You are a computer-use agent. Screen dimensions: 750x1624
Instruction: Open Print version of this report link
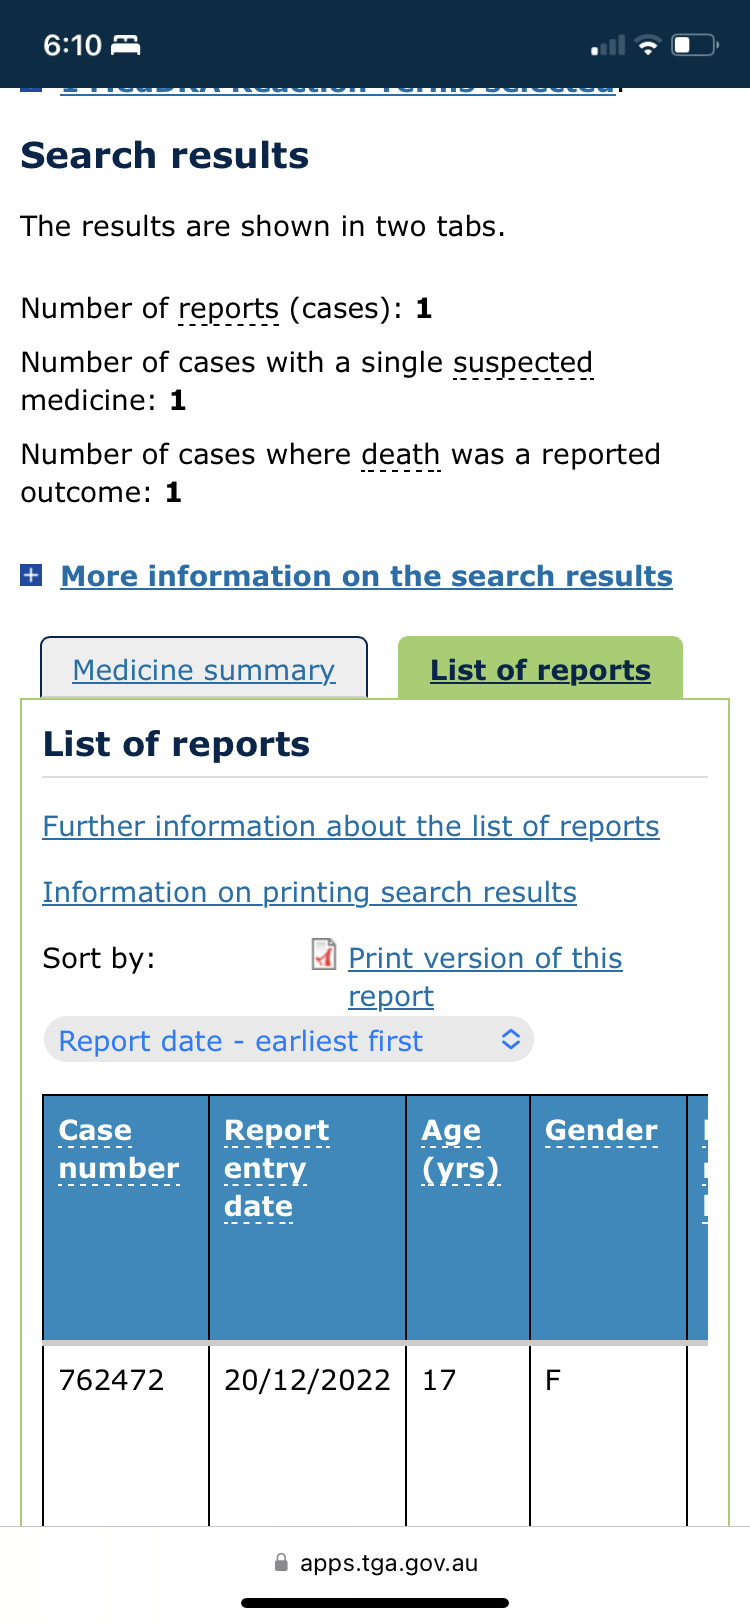pos(485,958)
